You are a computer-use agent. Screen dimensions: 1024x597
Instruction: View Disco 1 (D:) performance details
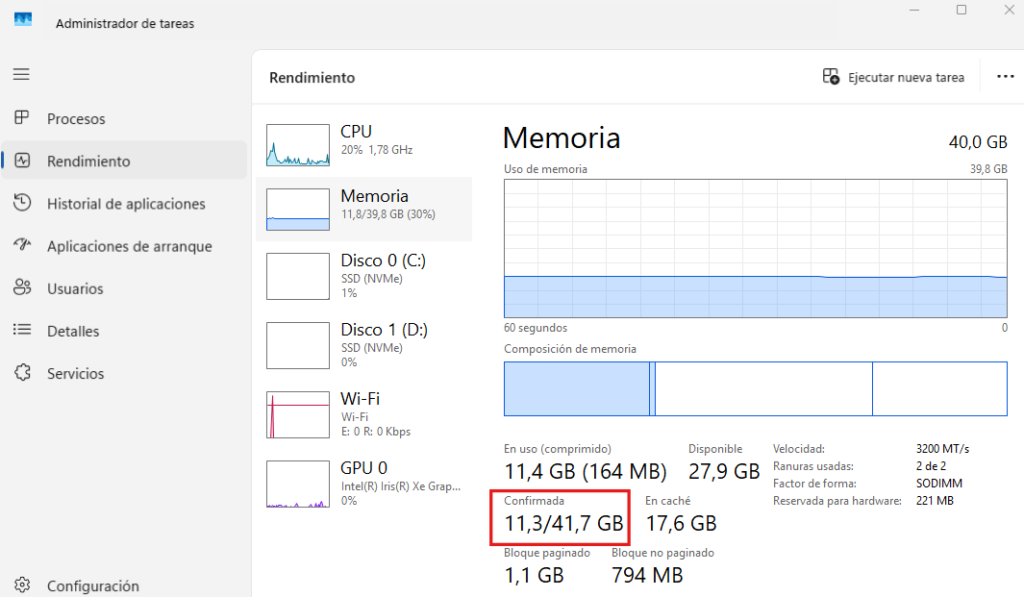[x=365, y=345]
